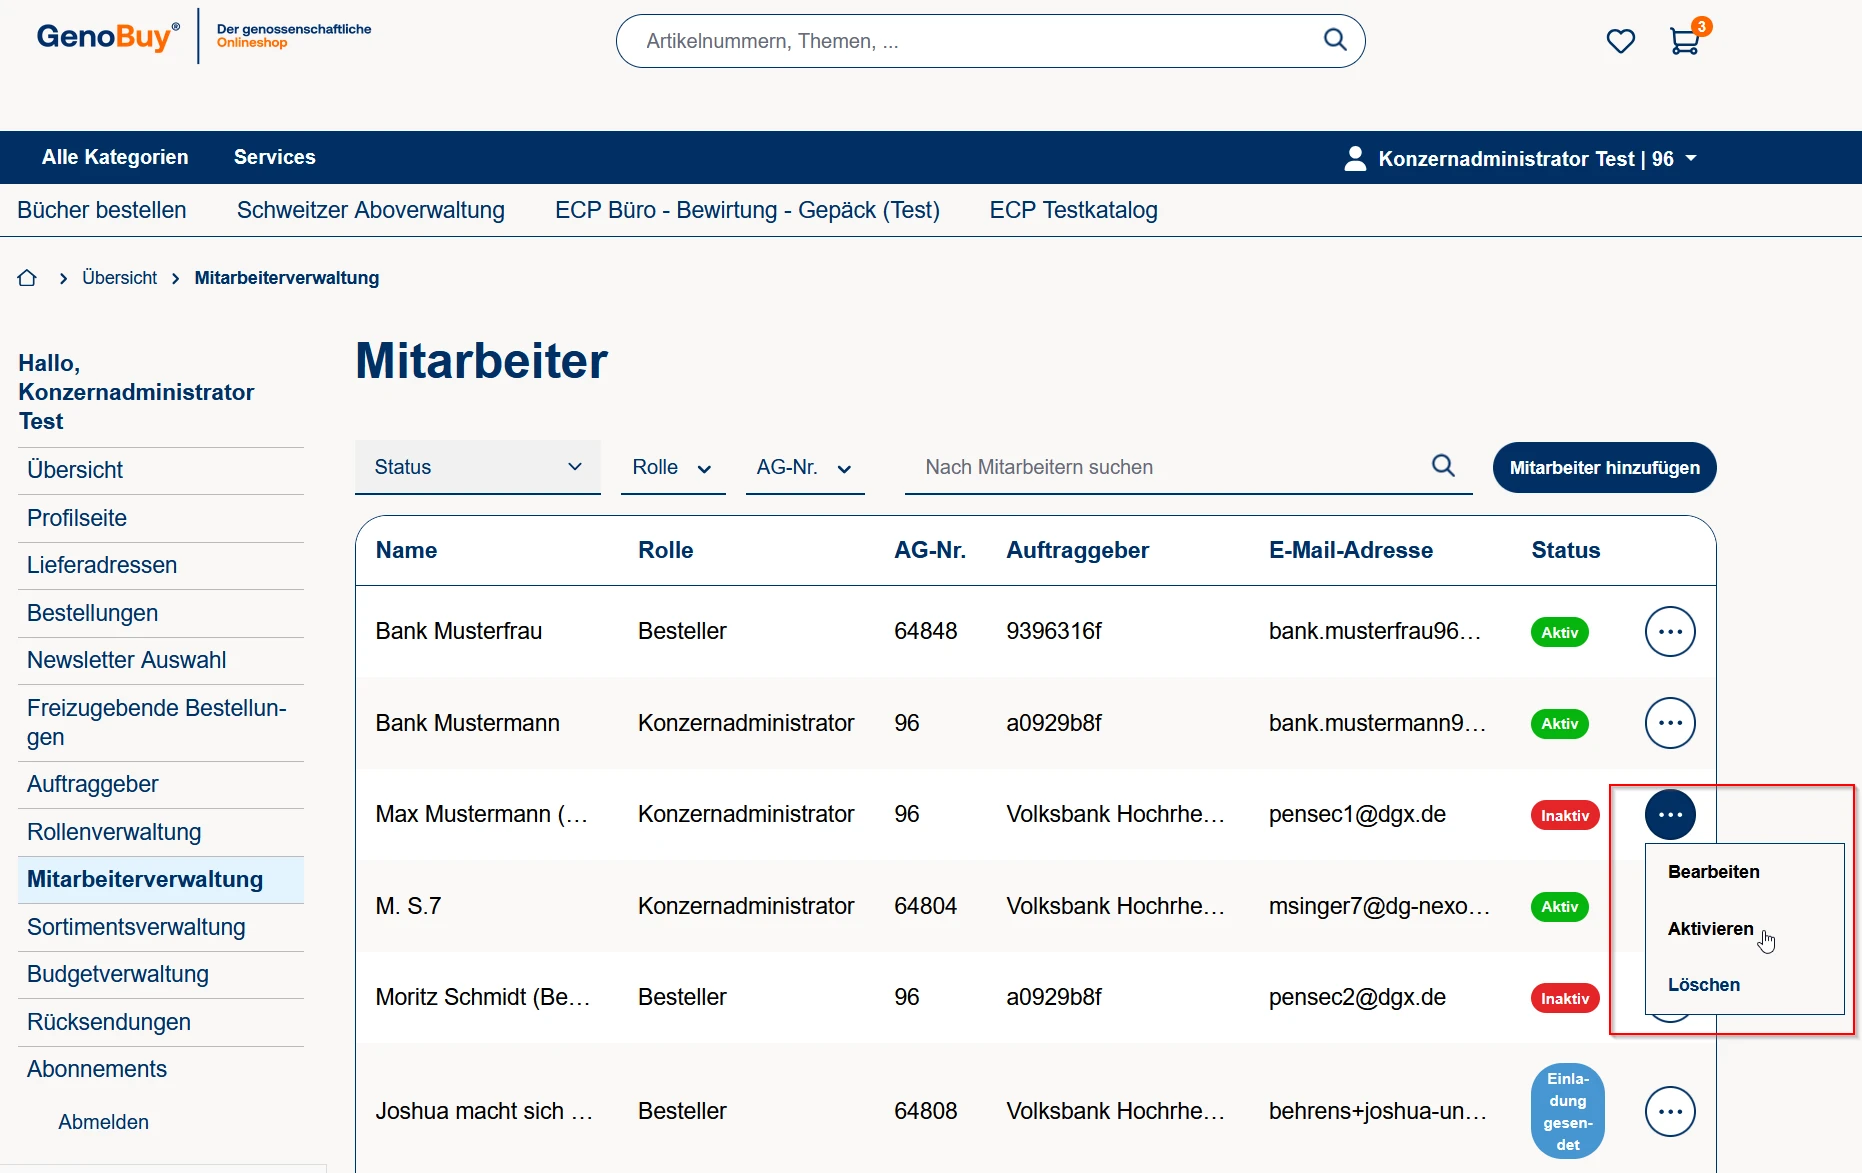Focus the Nach Mitarbeitern suchen field
The height and width of the screenshot is (1173, 1862).
click(1170, 467)
